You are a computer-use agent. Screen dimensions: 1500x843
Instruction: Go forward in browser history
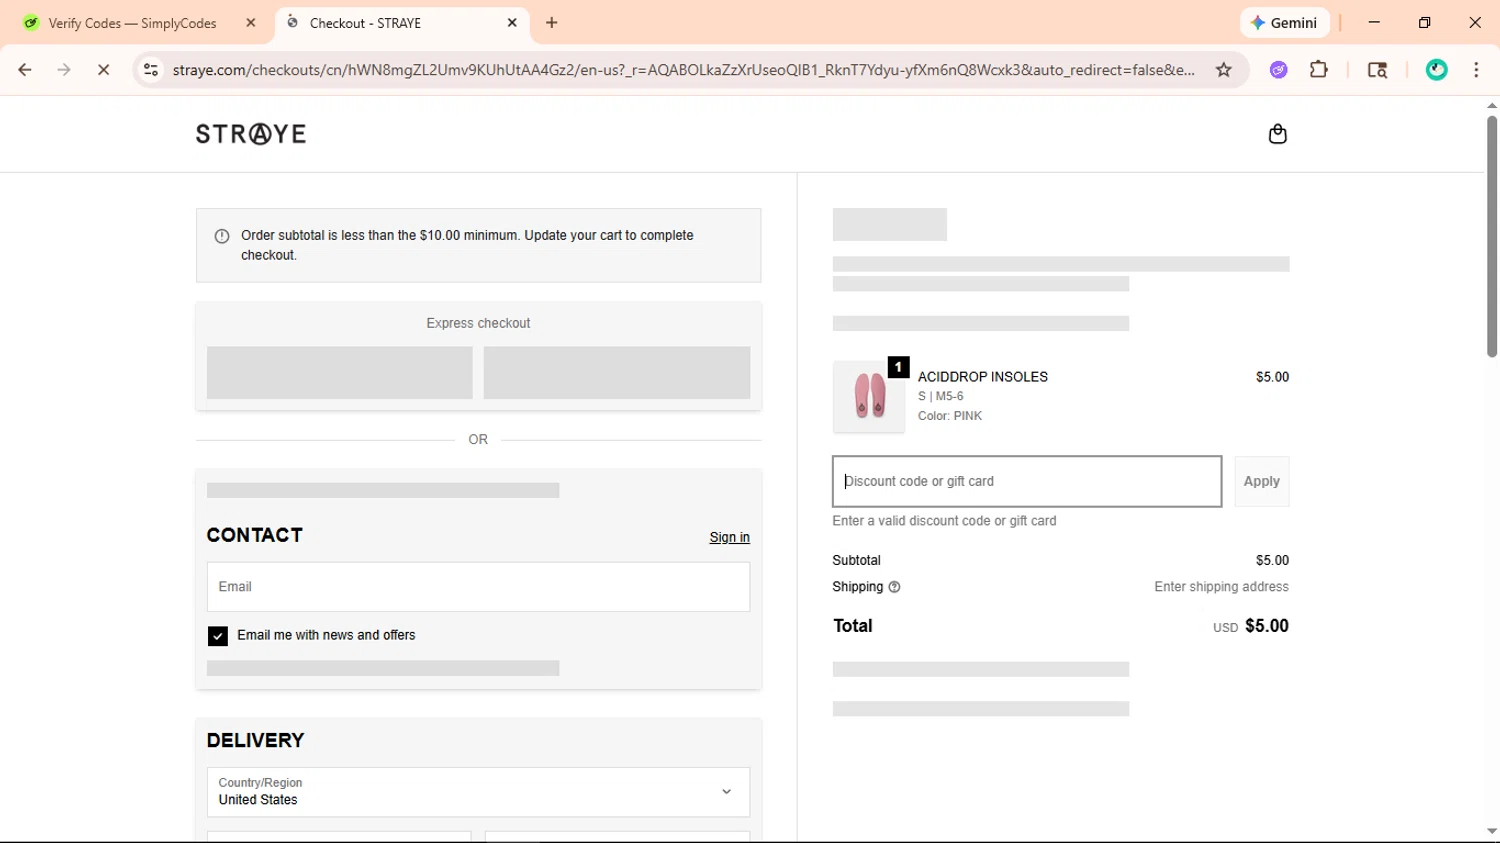pyautogui.click(x=64, y=70)
